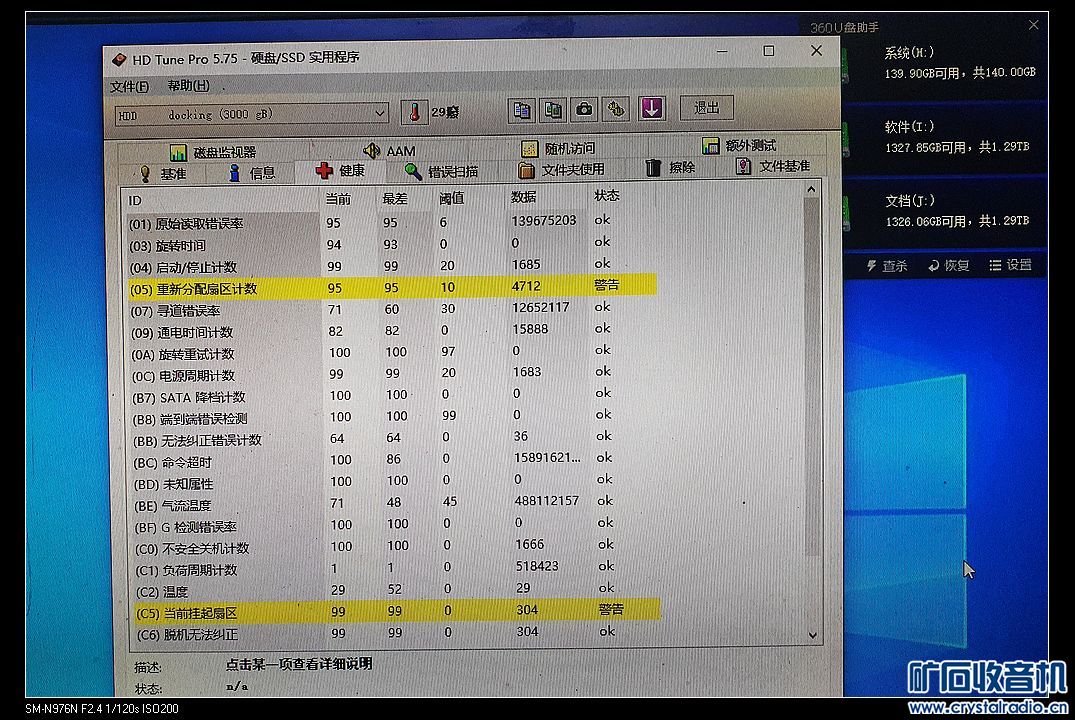Click the 状态 column header
Screen dimensions: 1075x720
[x=607, y=195]
